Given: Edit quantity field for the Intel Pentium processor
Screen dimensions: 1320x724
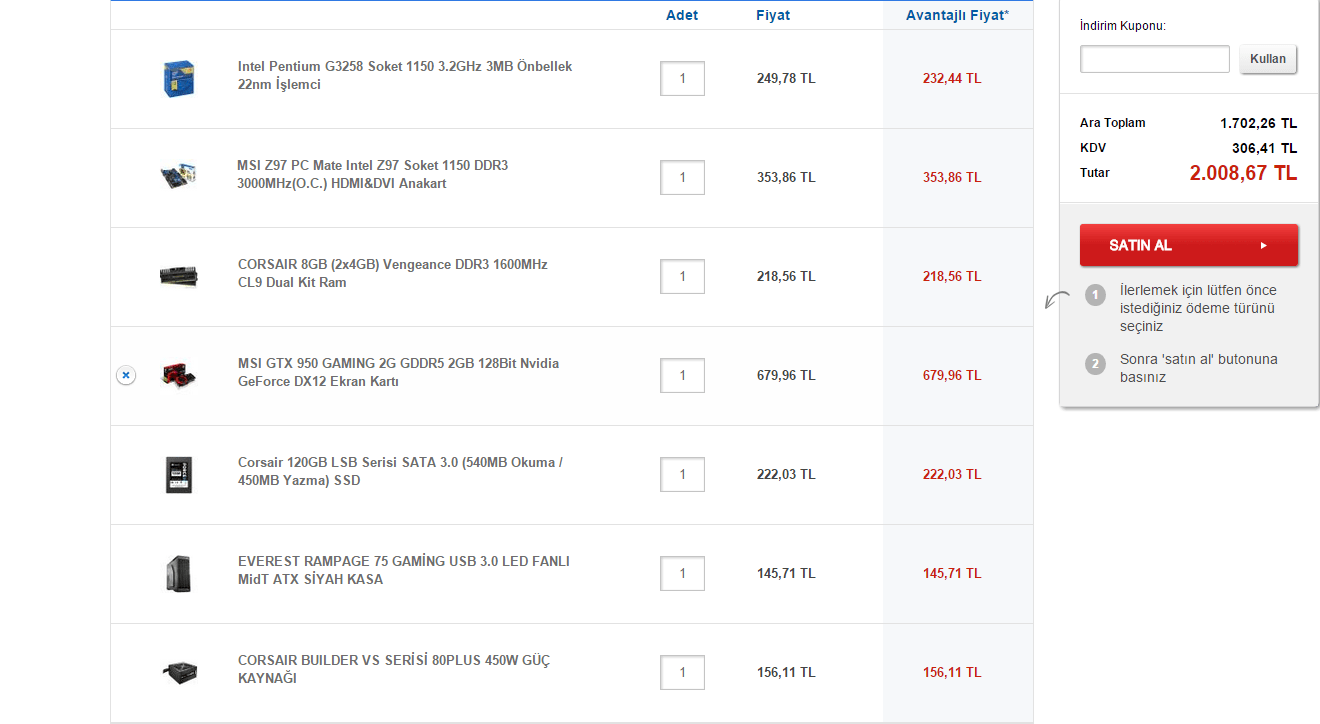Looking at the screenshot, I should click(x=682, y=78).
